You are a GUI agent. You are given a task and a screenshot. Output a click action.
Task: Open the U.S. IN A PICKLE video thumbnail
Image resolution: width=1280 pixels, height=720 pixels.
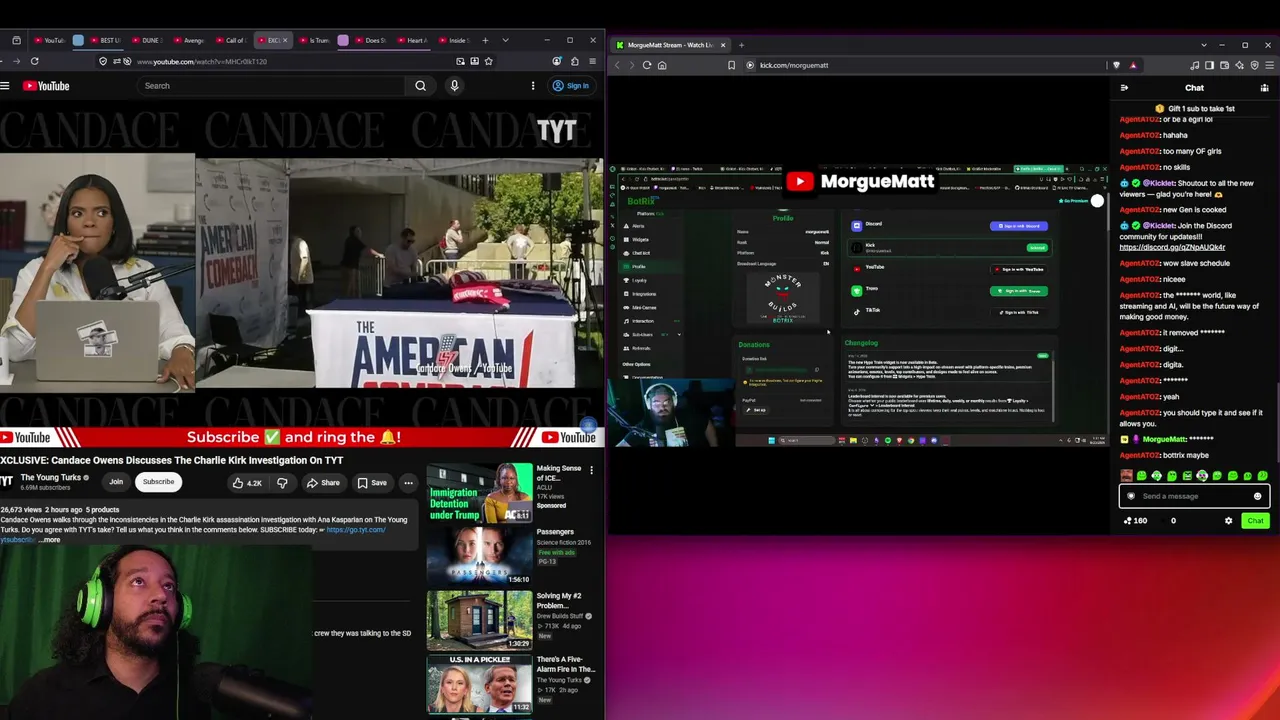[x=480, y=685]
